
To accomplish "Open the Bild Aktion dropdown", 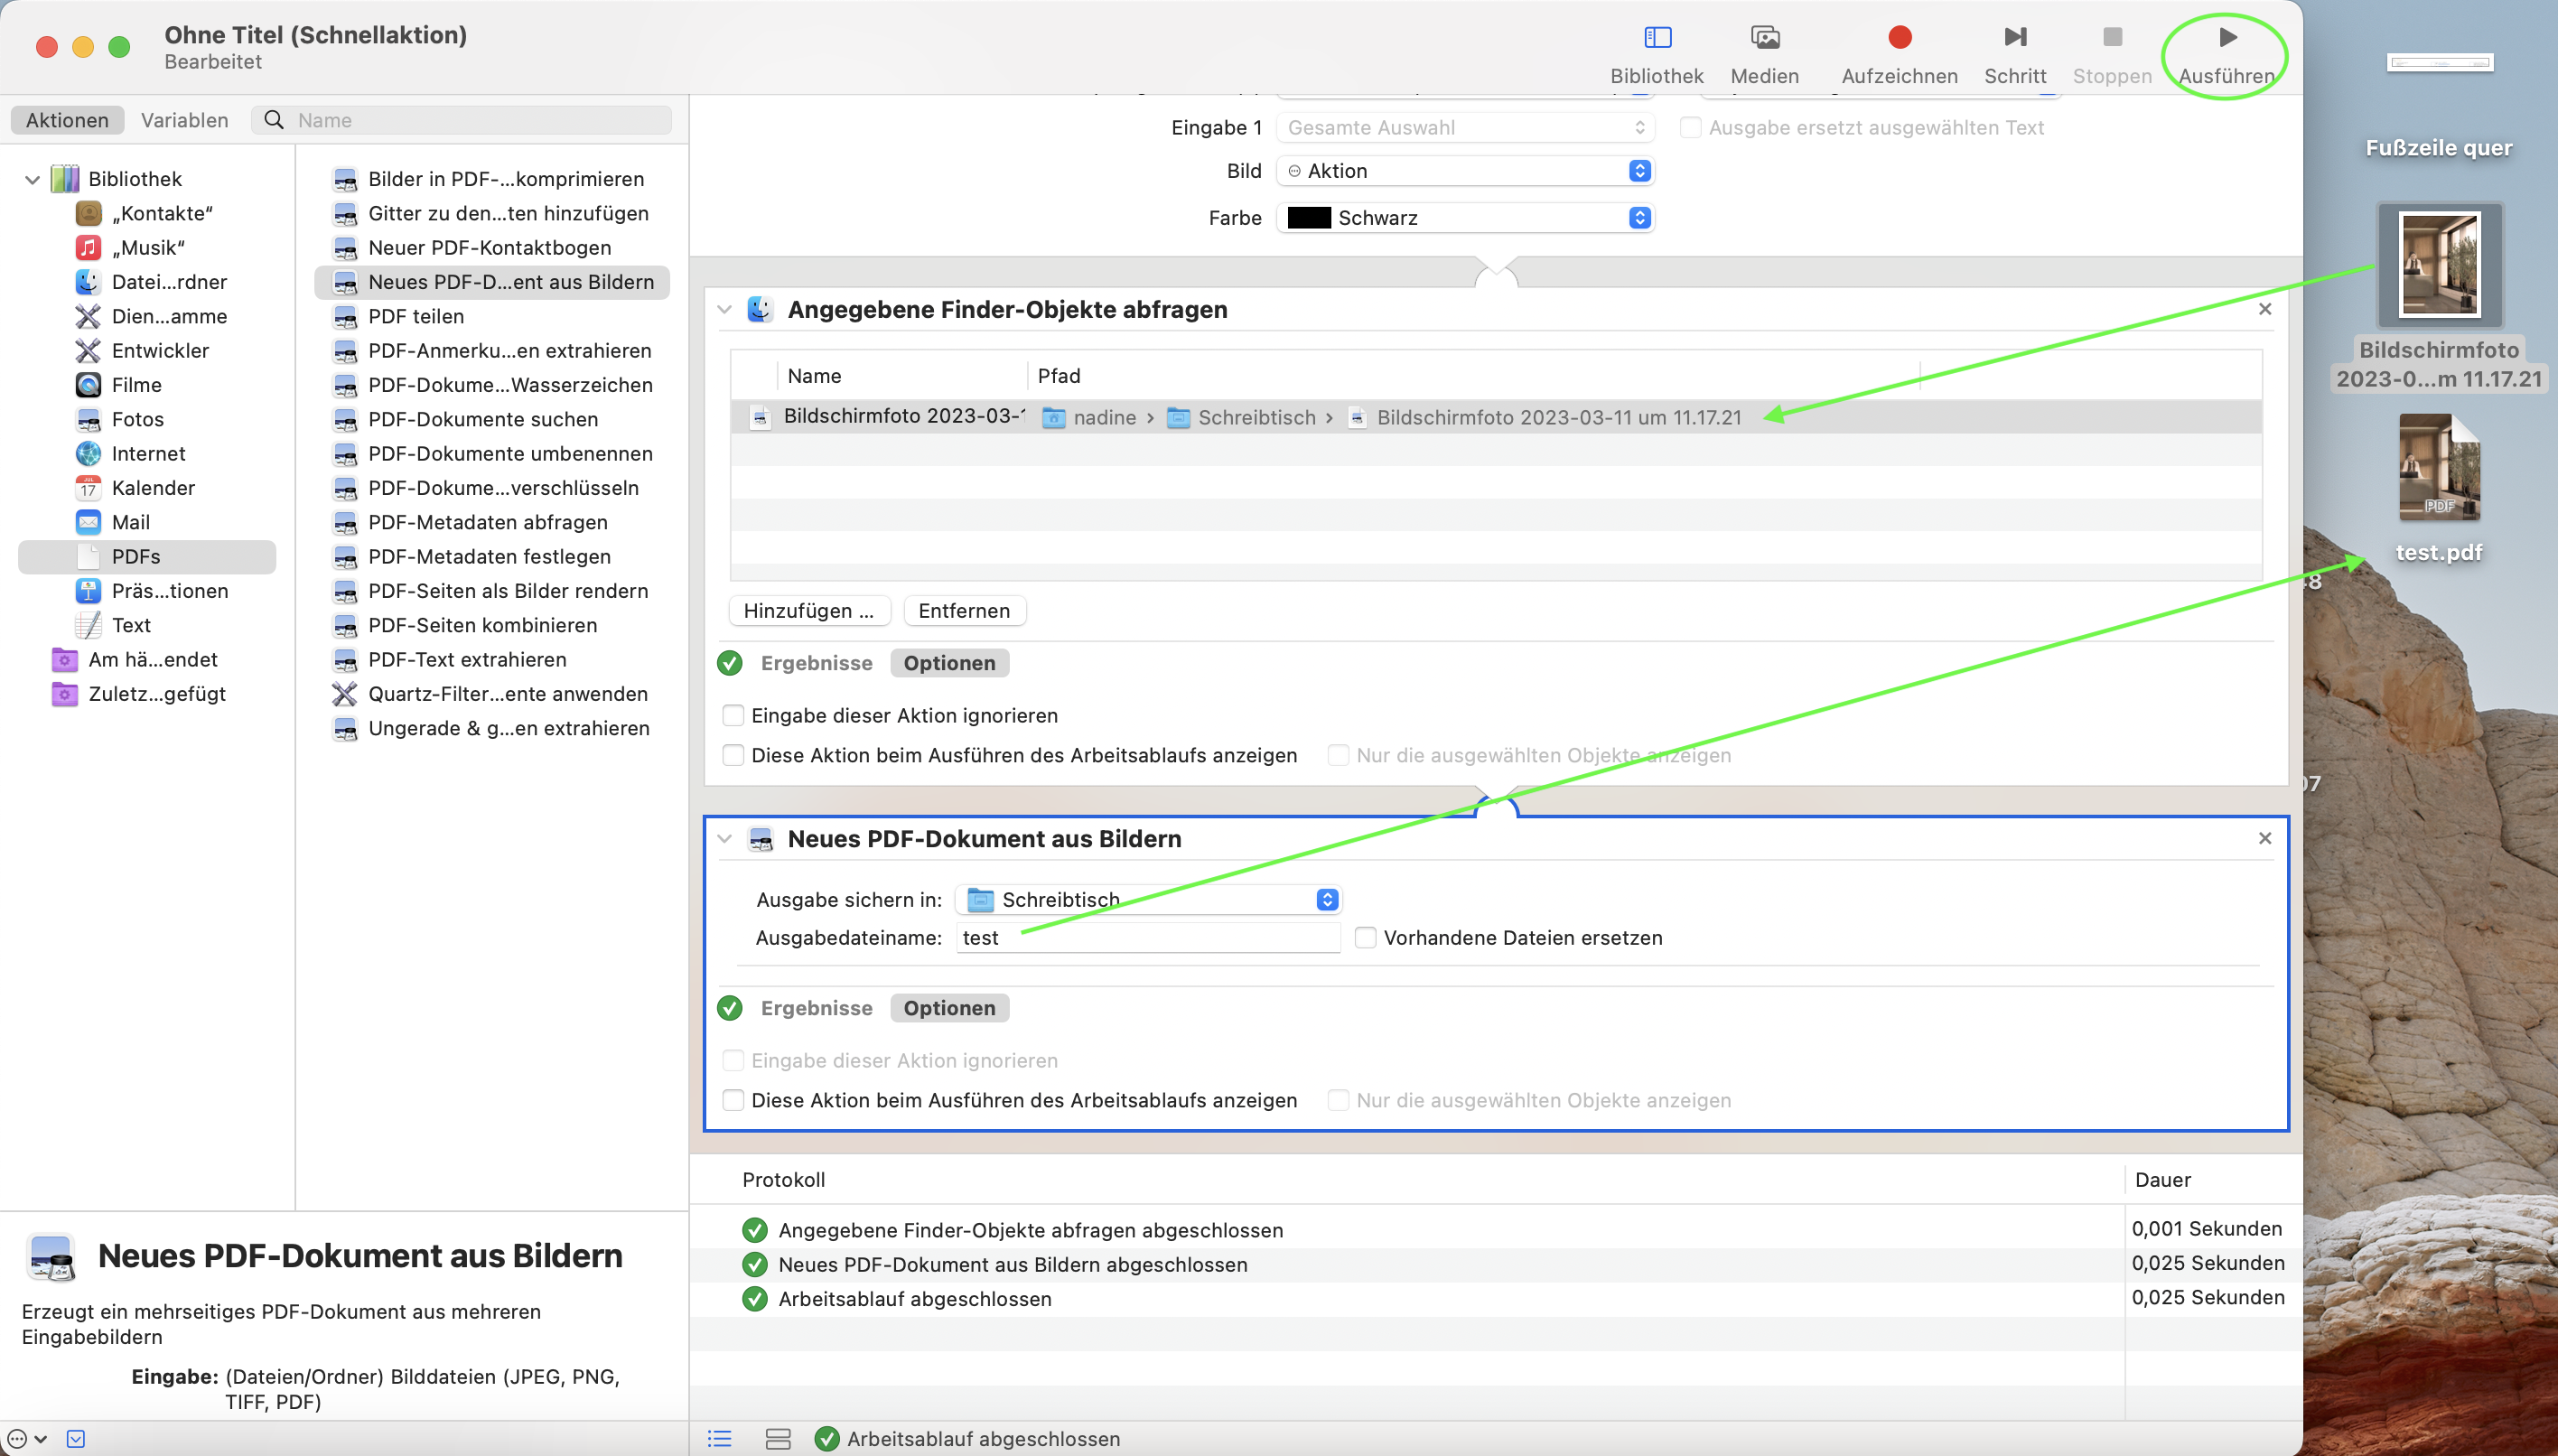I will coord(1465,171).
